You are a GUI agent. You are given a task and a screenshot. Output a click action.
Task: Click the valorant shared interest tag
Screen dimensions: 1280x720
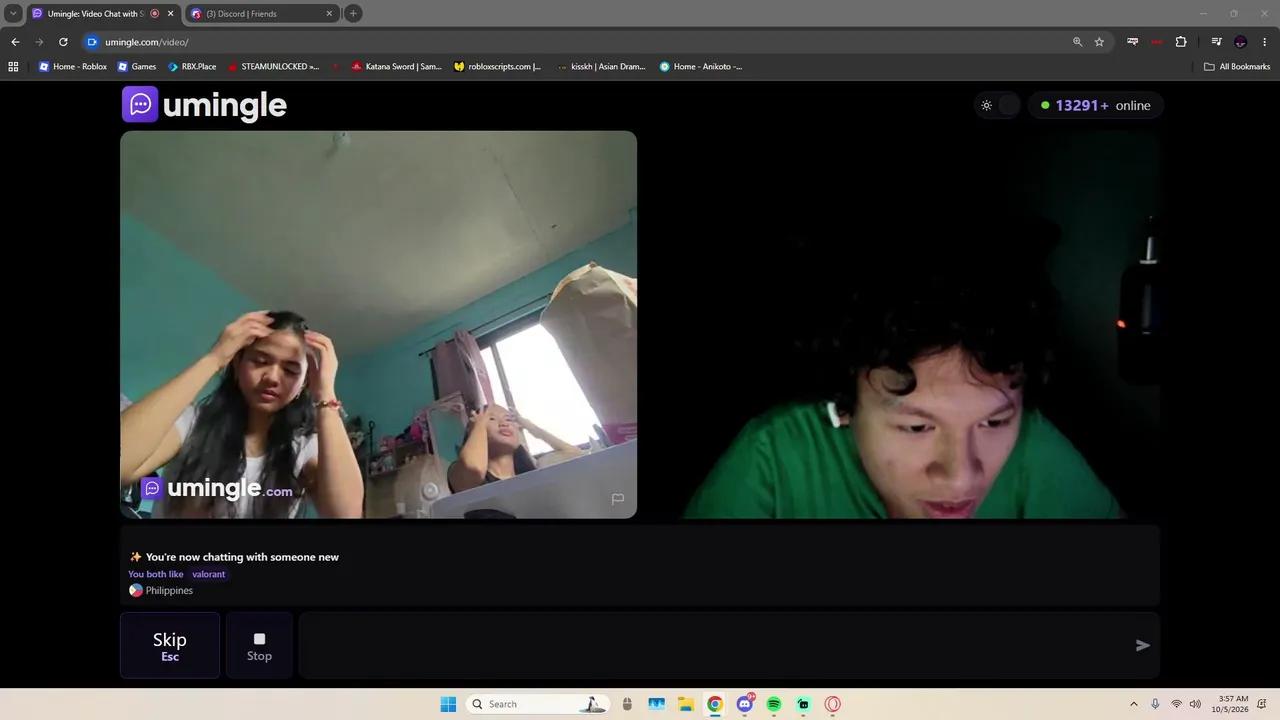pyautogui.click(x=208, y=574)
